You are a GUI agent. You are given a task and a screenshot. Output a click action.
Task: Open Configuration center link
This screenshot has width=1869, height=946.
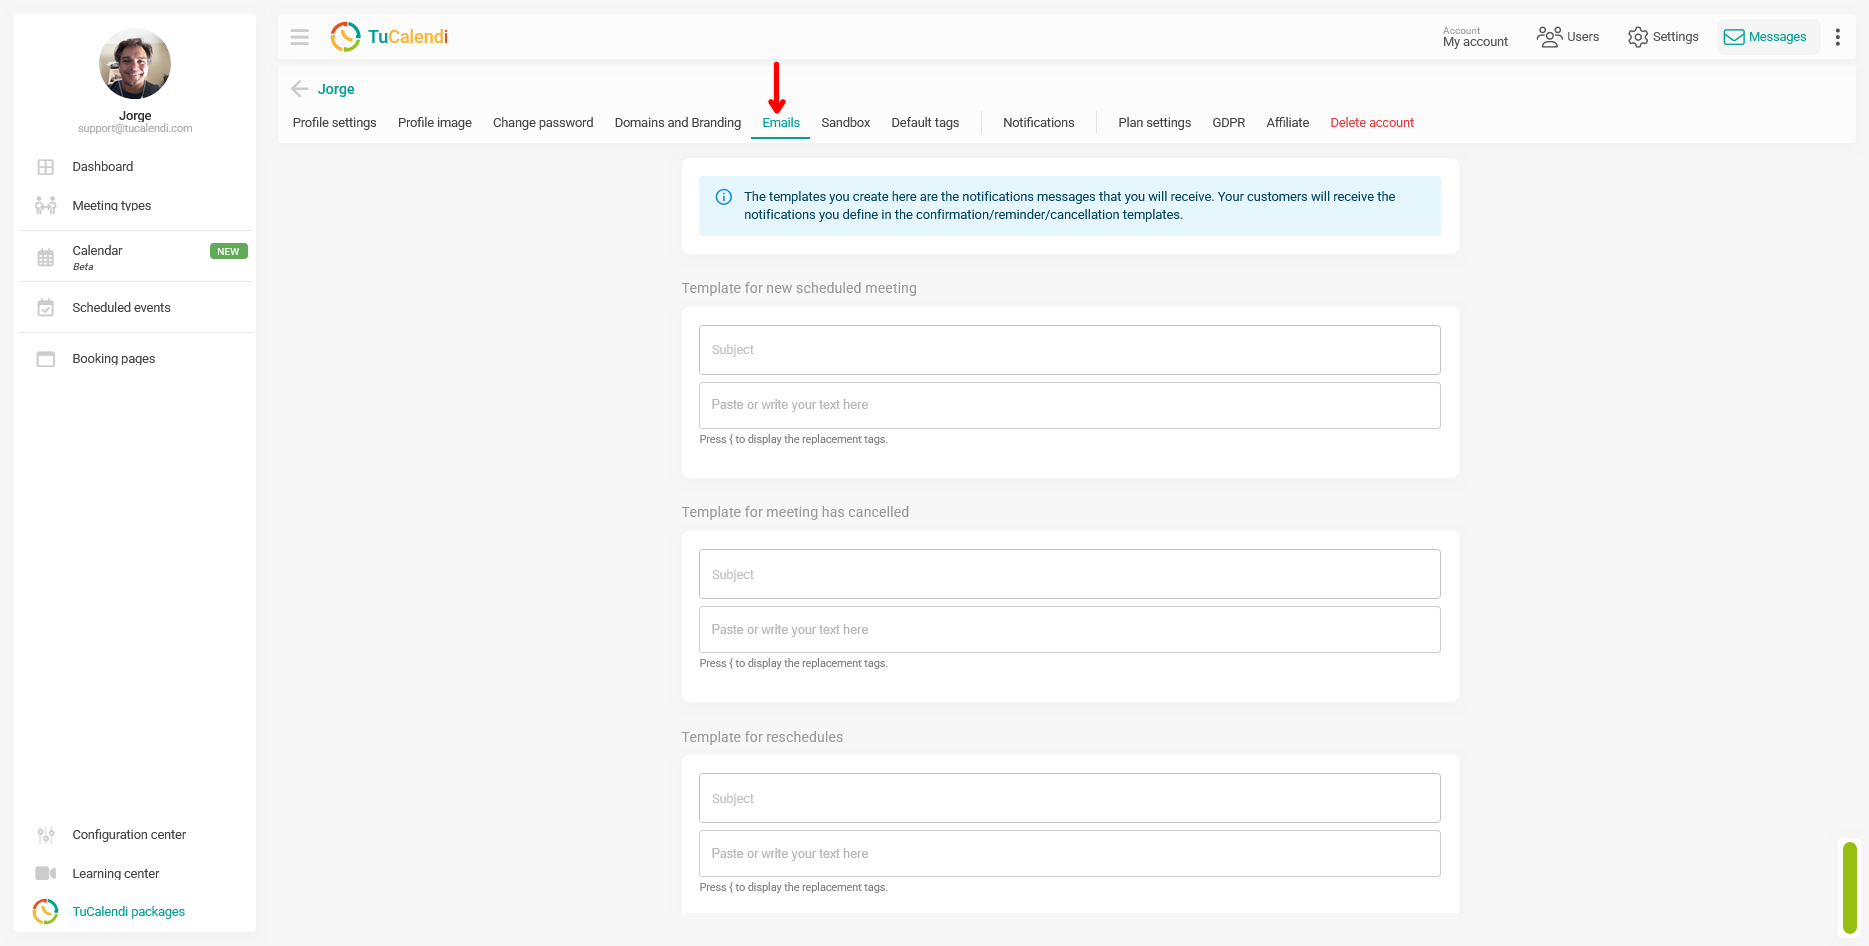(129, 835)
